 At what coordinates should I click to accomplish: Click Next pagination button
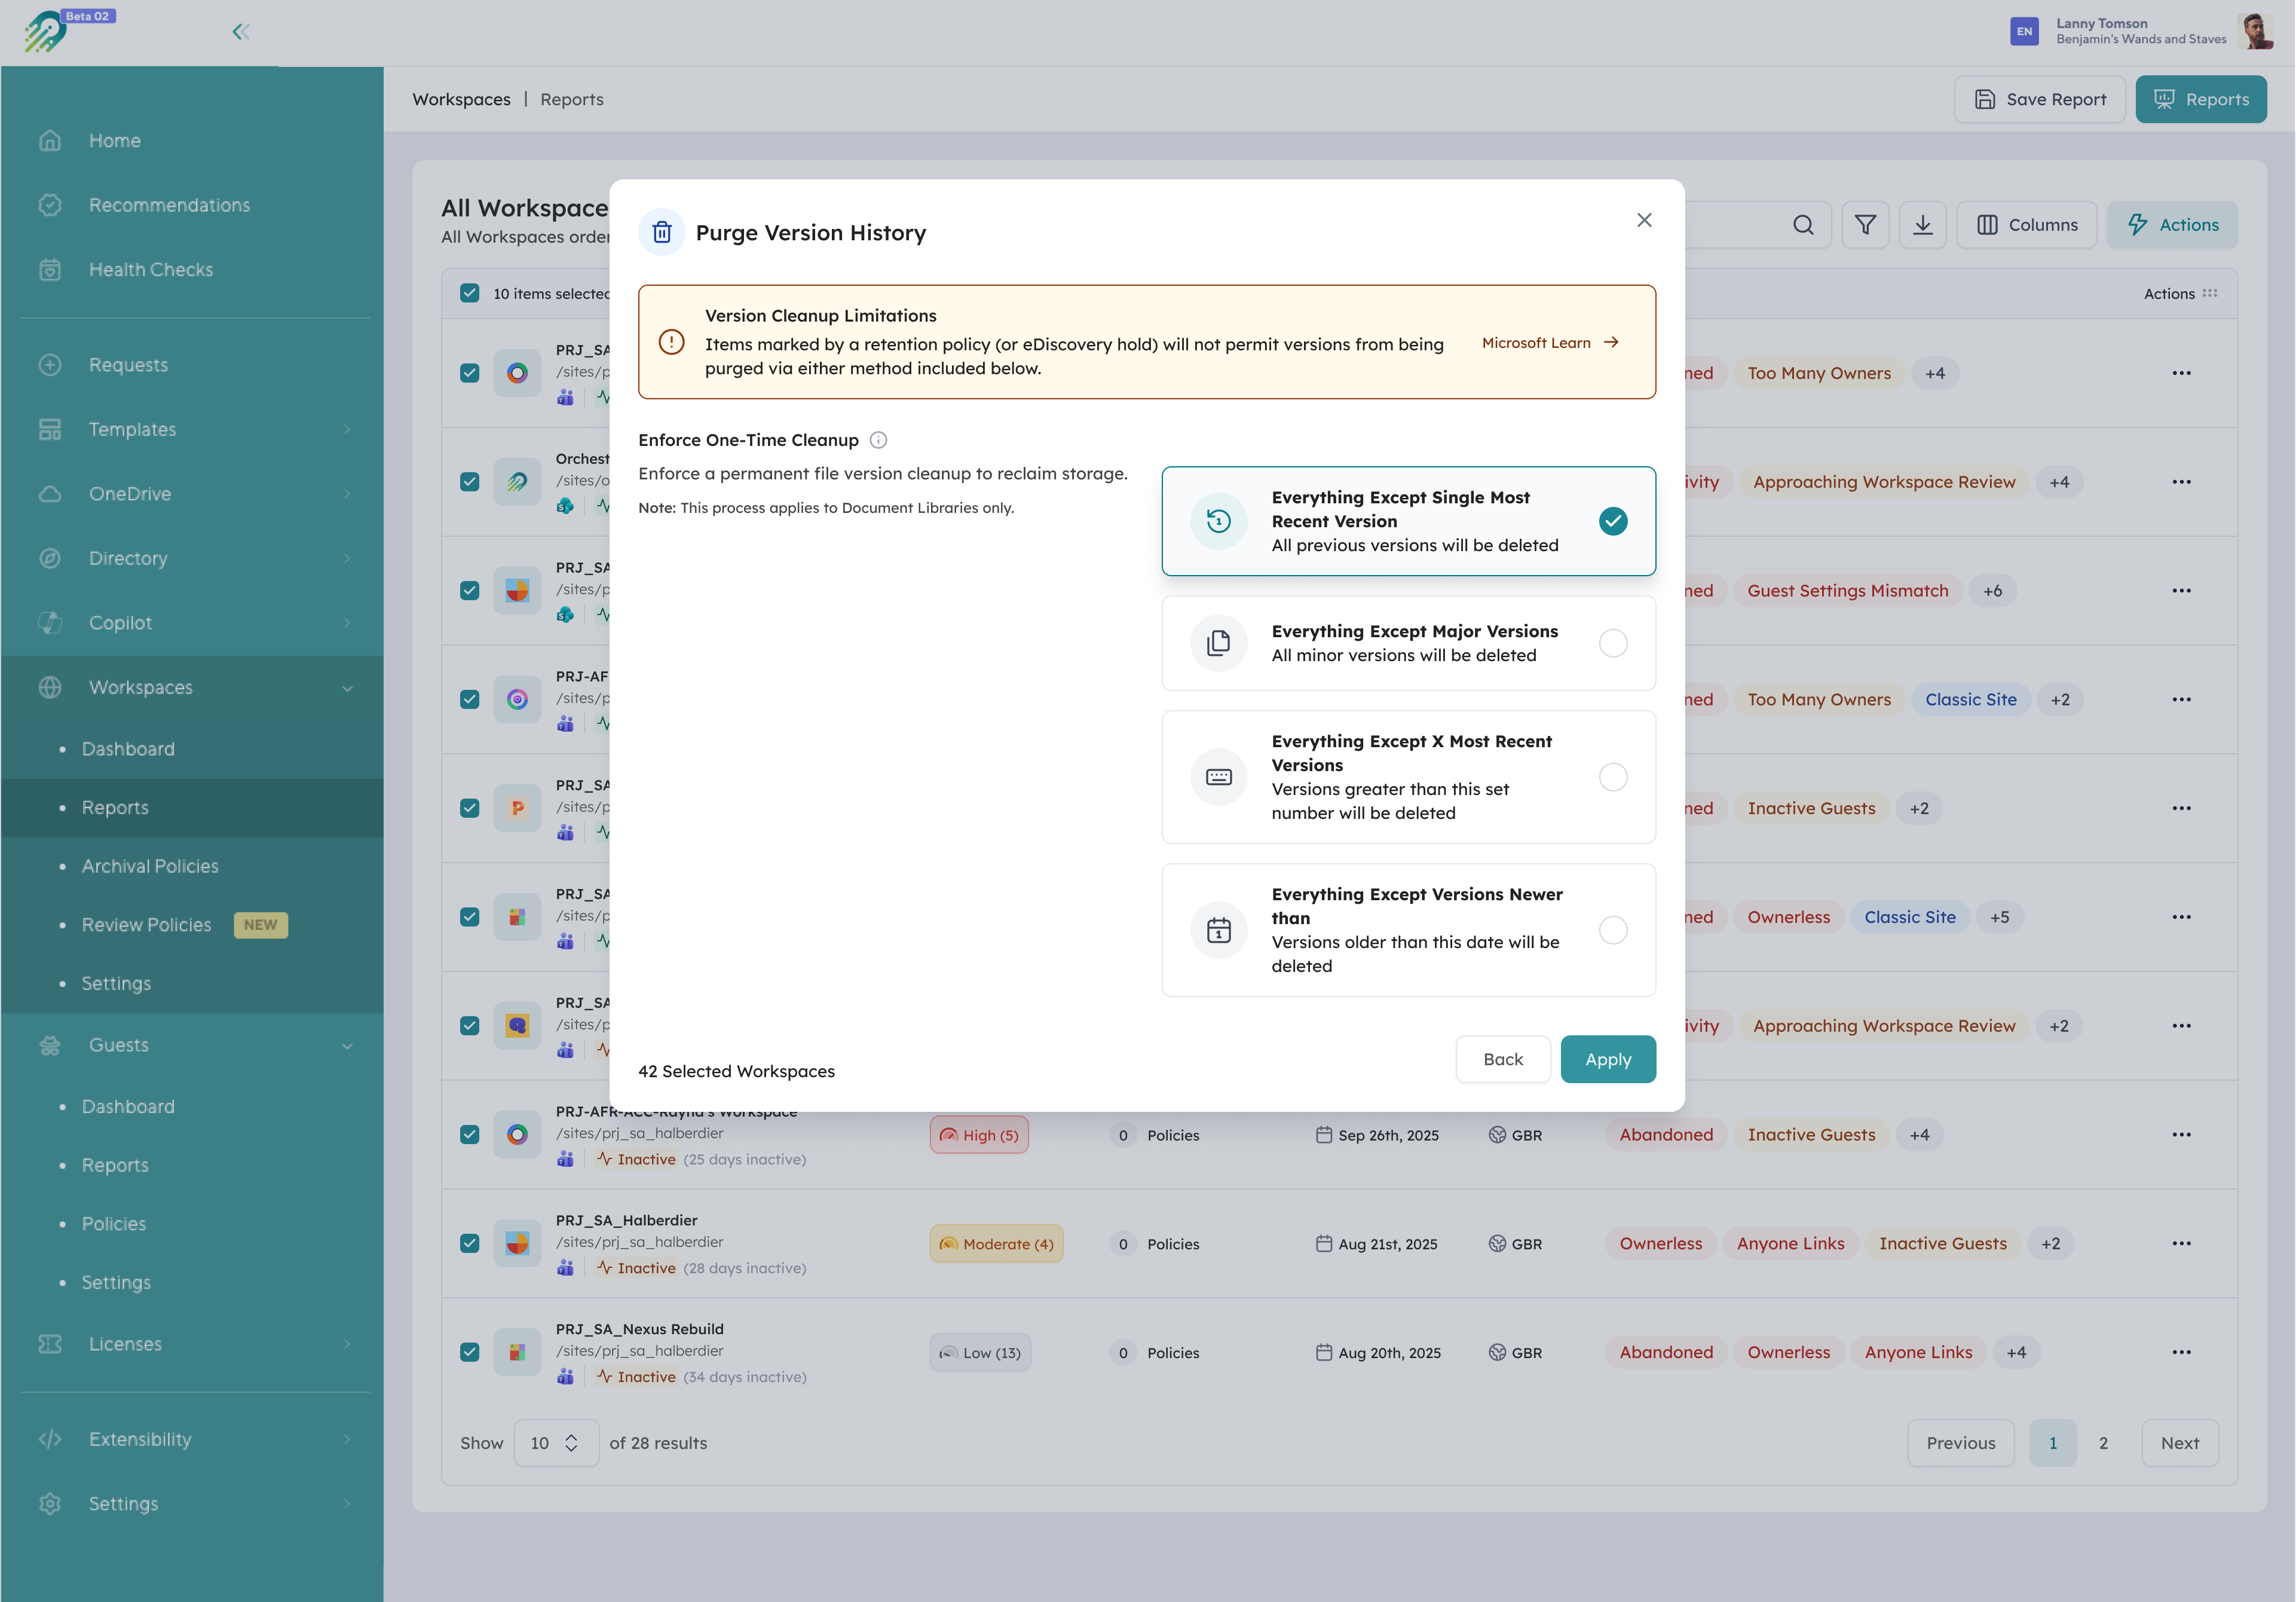tap(2180, 1443)
